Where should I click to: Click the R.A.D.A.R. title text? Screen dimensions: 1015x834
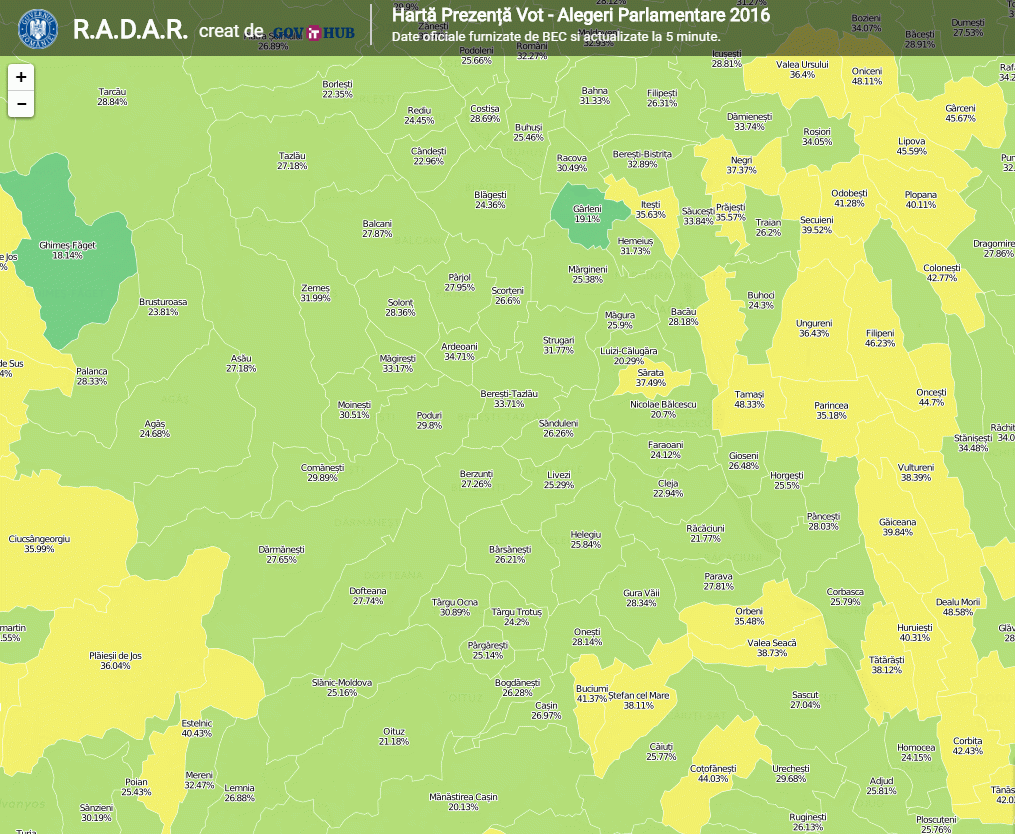tap(130, 29)
